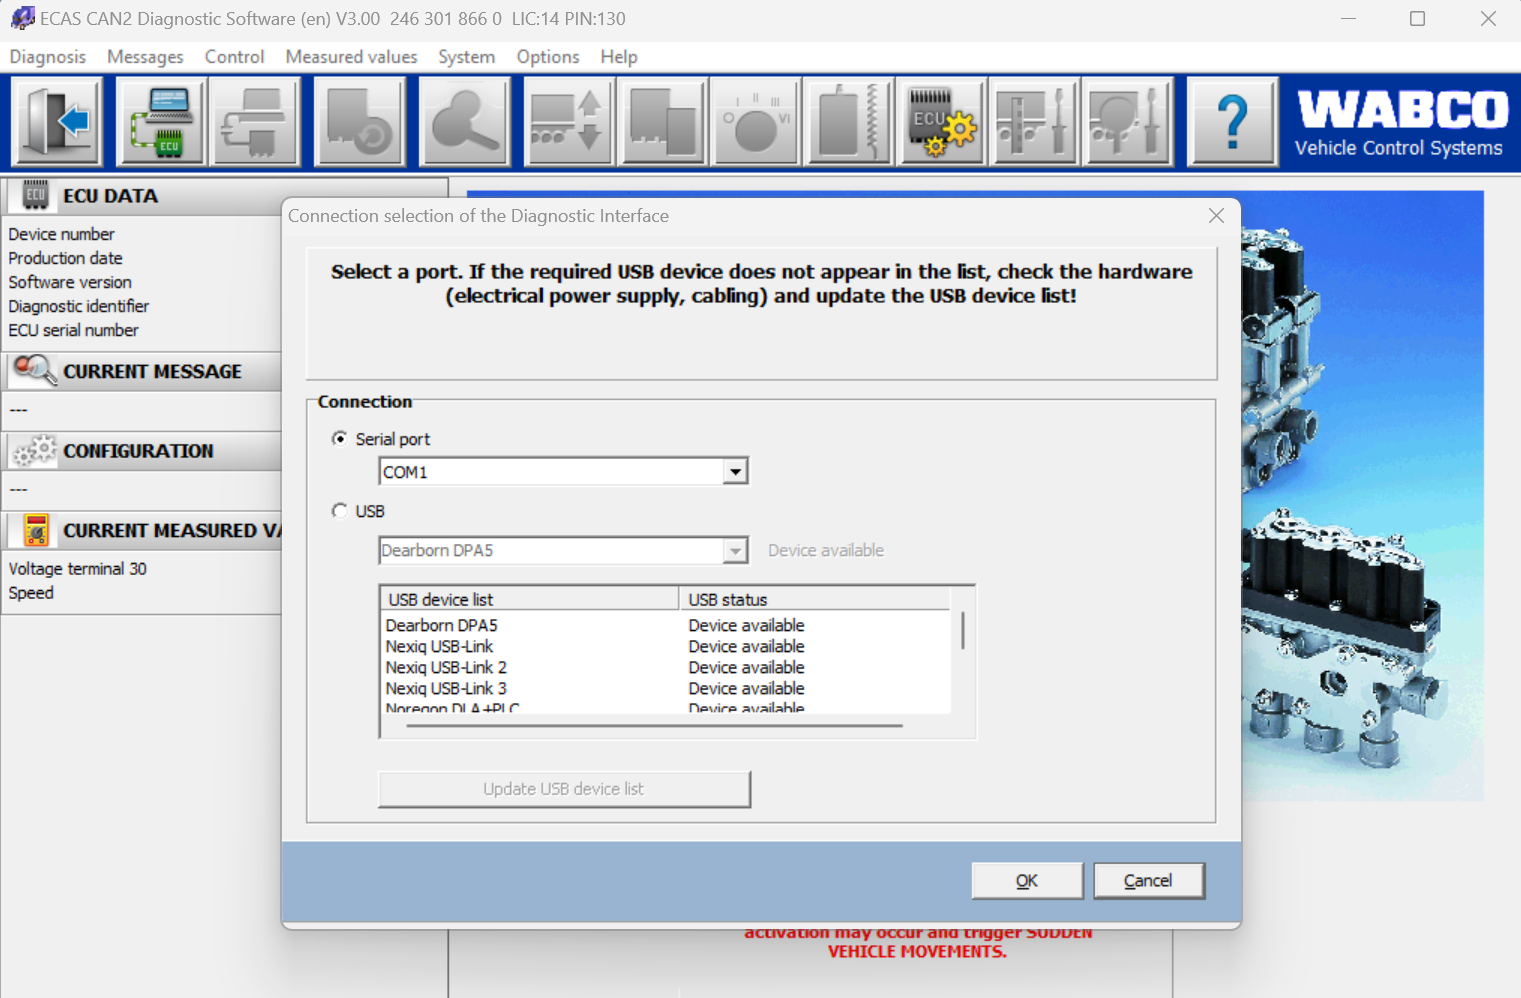Screen dimensions: 1521x998
Task: Click the USB status column header
Action: tap(814, 599)
